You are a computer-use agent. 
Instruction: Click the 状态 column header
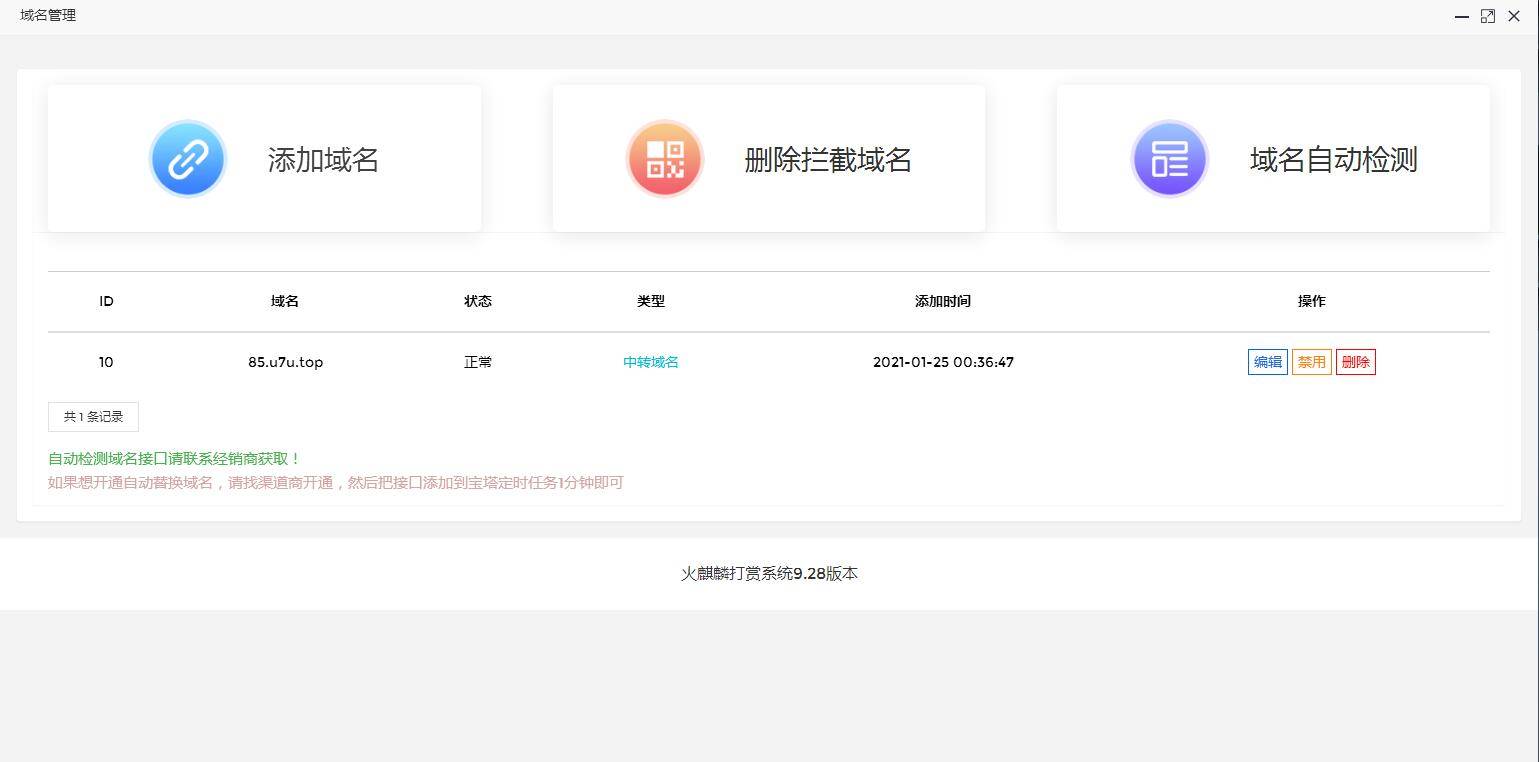(x=478, y=301)
